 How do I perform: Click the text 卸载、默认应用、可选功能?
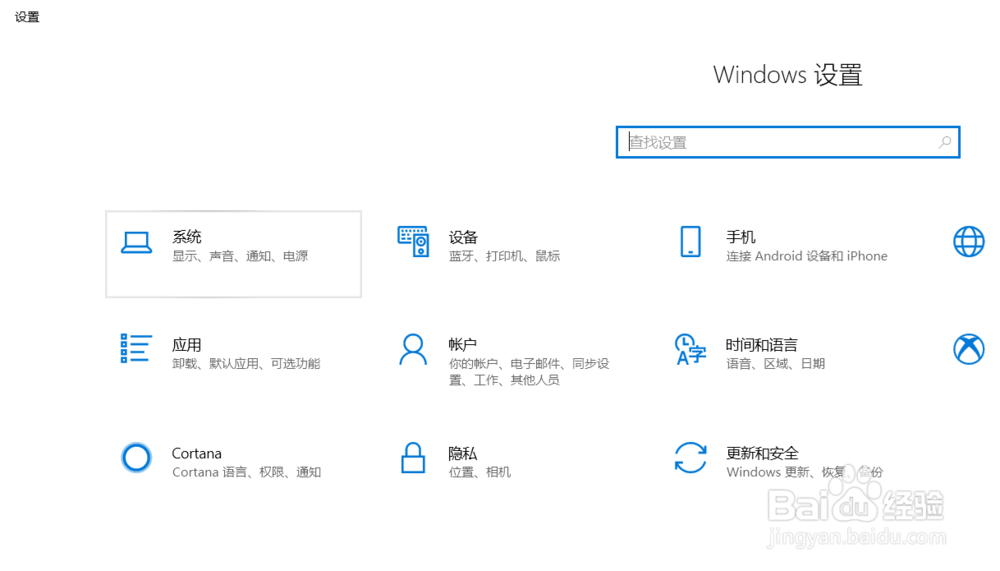[x=246, y=364]
